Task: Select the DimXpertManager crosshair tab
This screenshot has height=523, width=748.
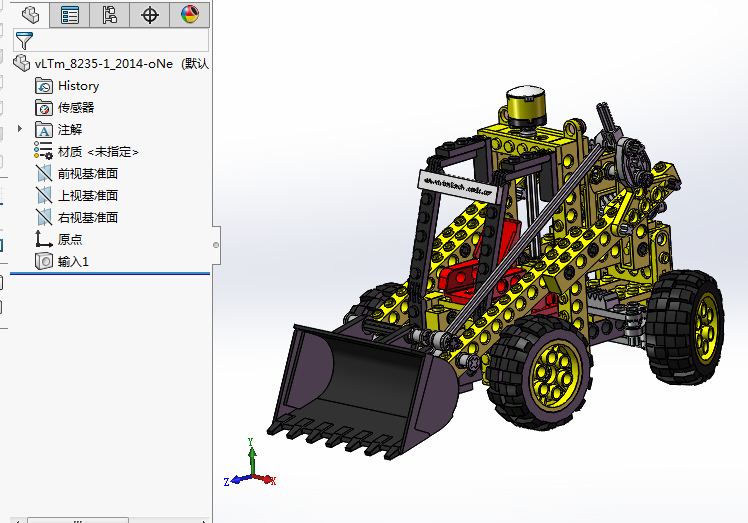Action: coord(150,14)
